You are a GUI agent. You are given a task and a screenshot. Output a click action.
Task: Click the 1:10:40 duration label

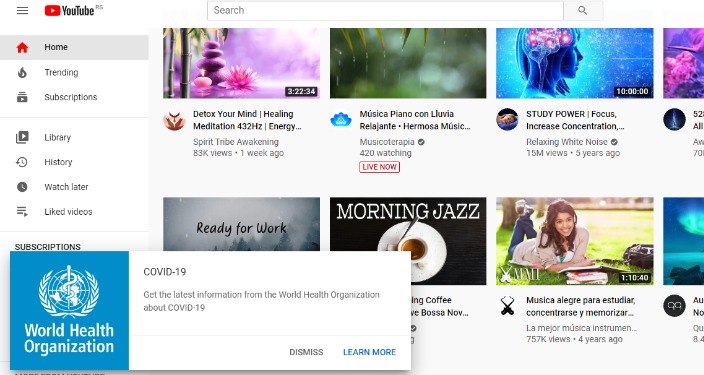[634, 278]
